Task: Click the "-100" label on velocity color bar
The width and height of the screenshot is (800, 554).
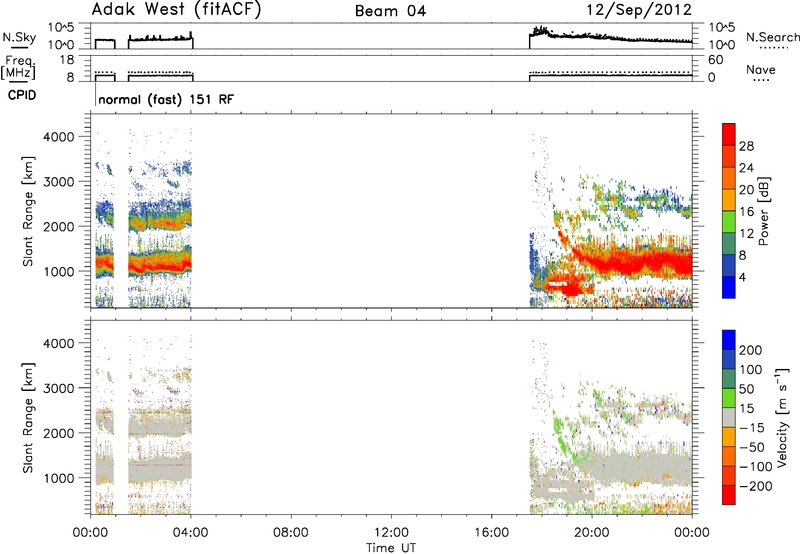Action: pyautogui.click(x=755, y=467)
